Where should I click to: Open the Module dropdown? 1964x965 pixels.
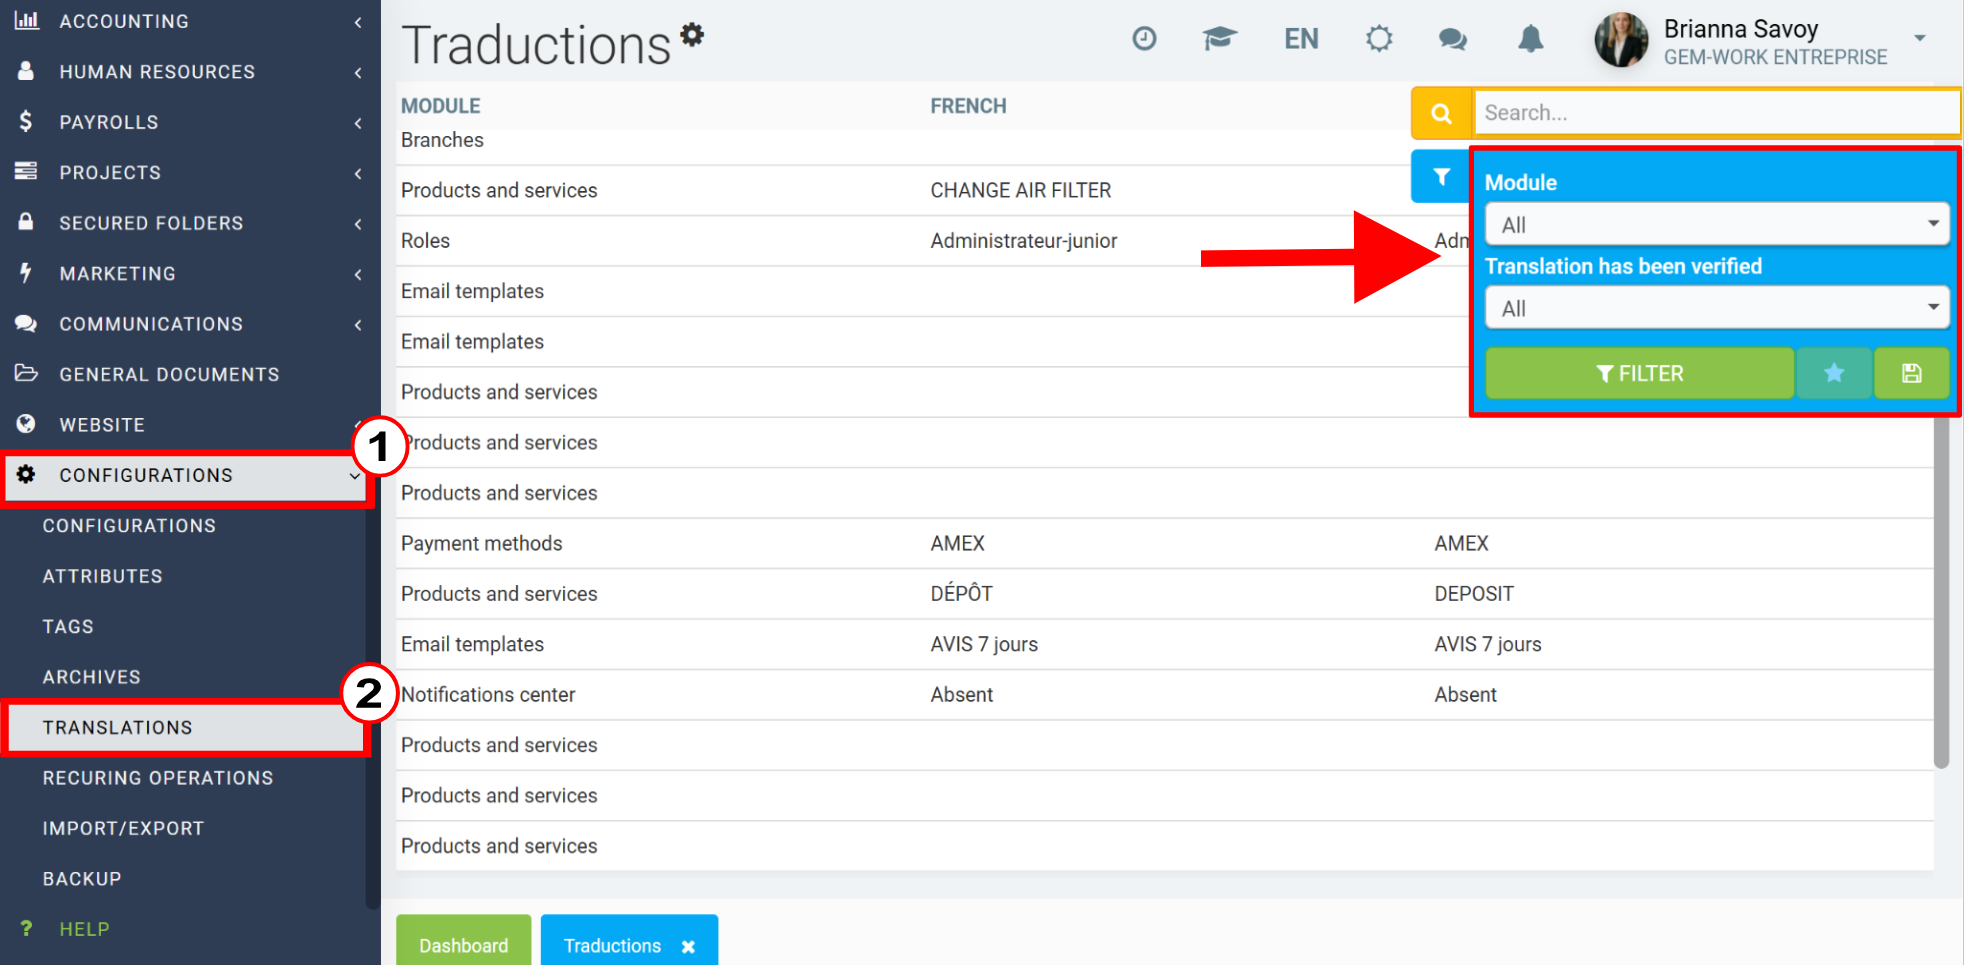[1718, 225]
